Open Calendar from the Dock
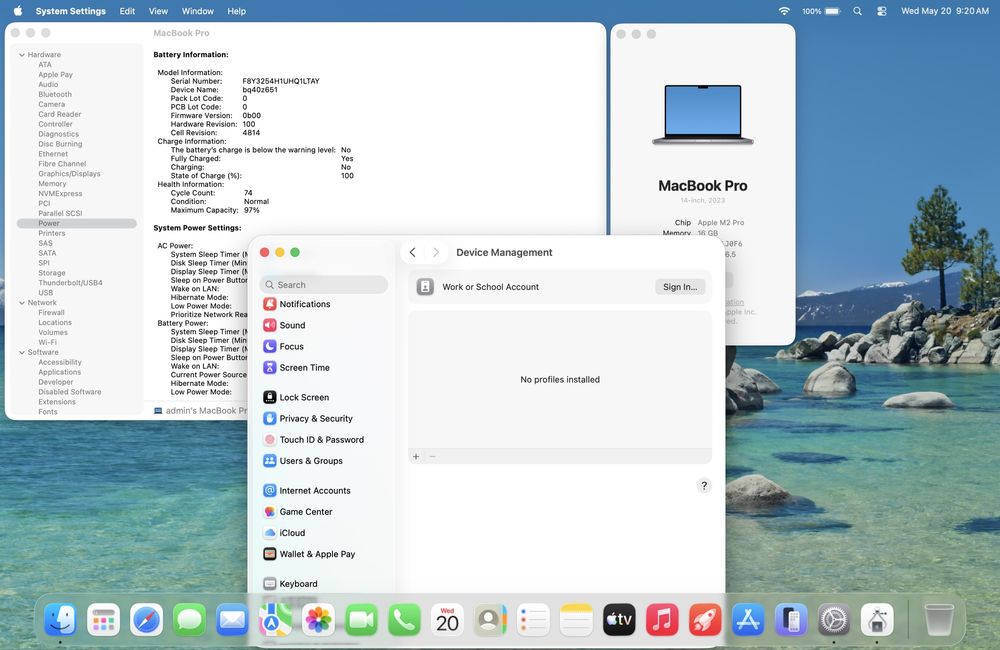The width and height of the screenshot is (1000, 650). click(447, 619)
